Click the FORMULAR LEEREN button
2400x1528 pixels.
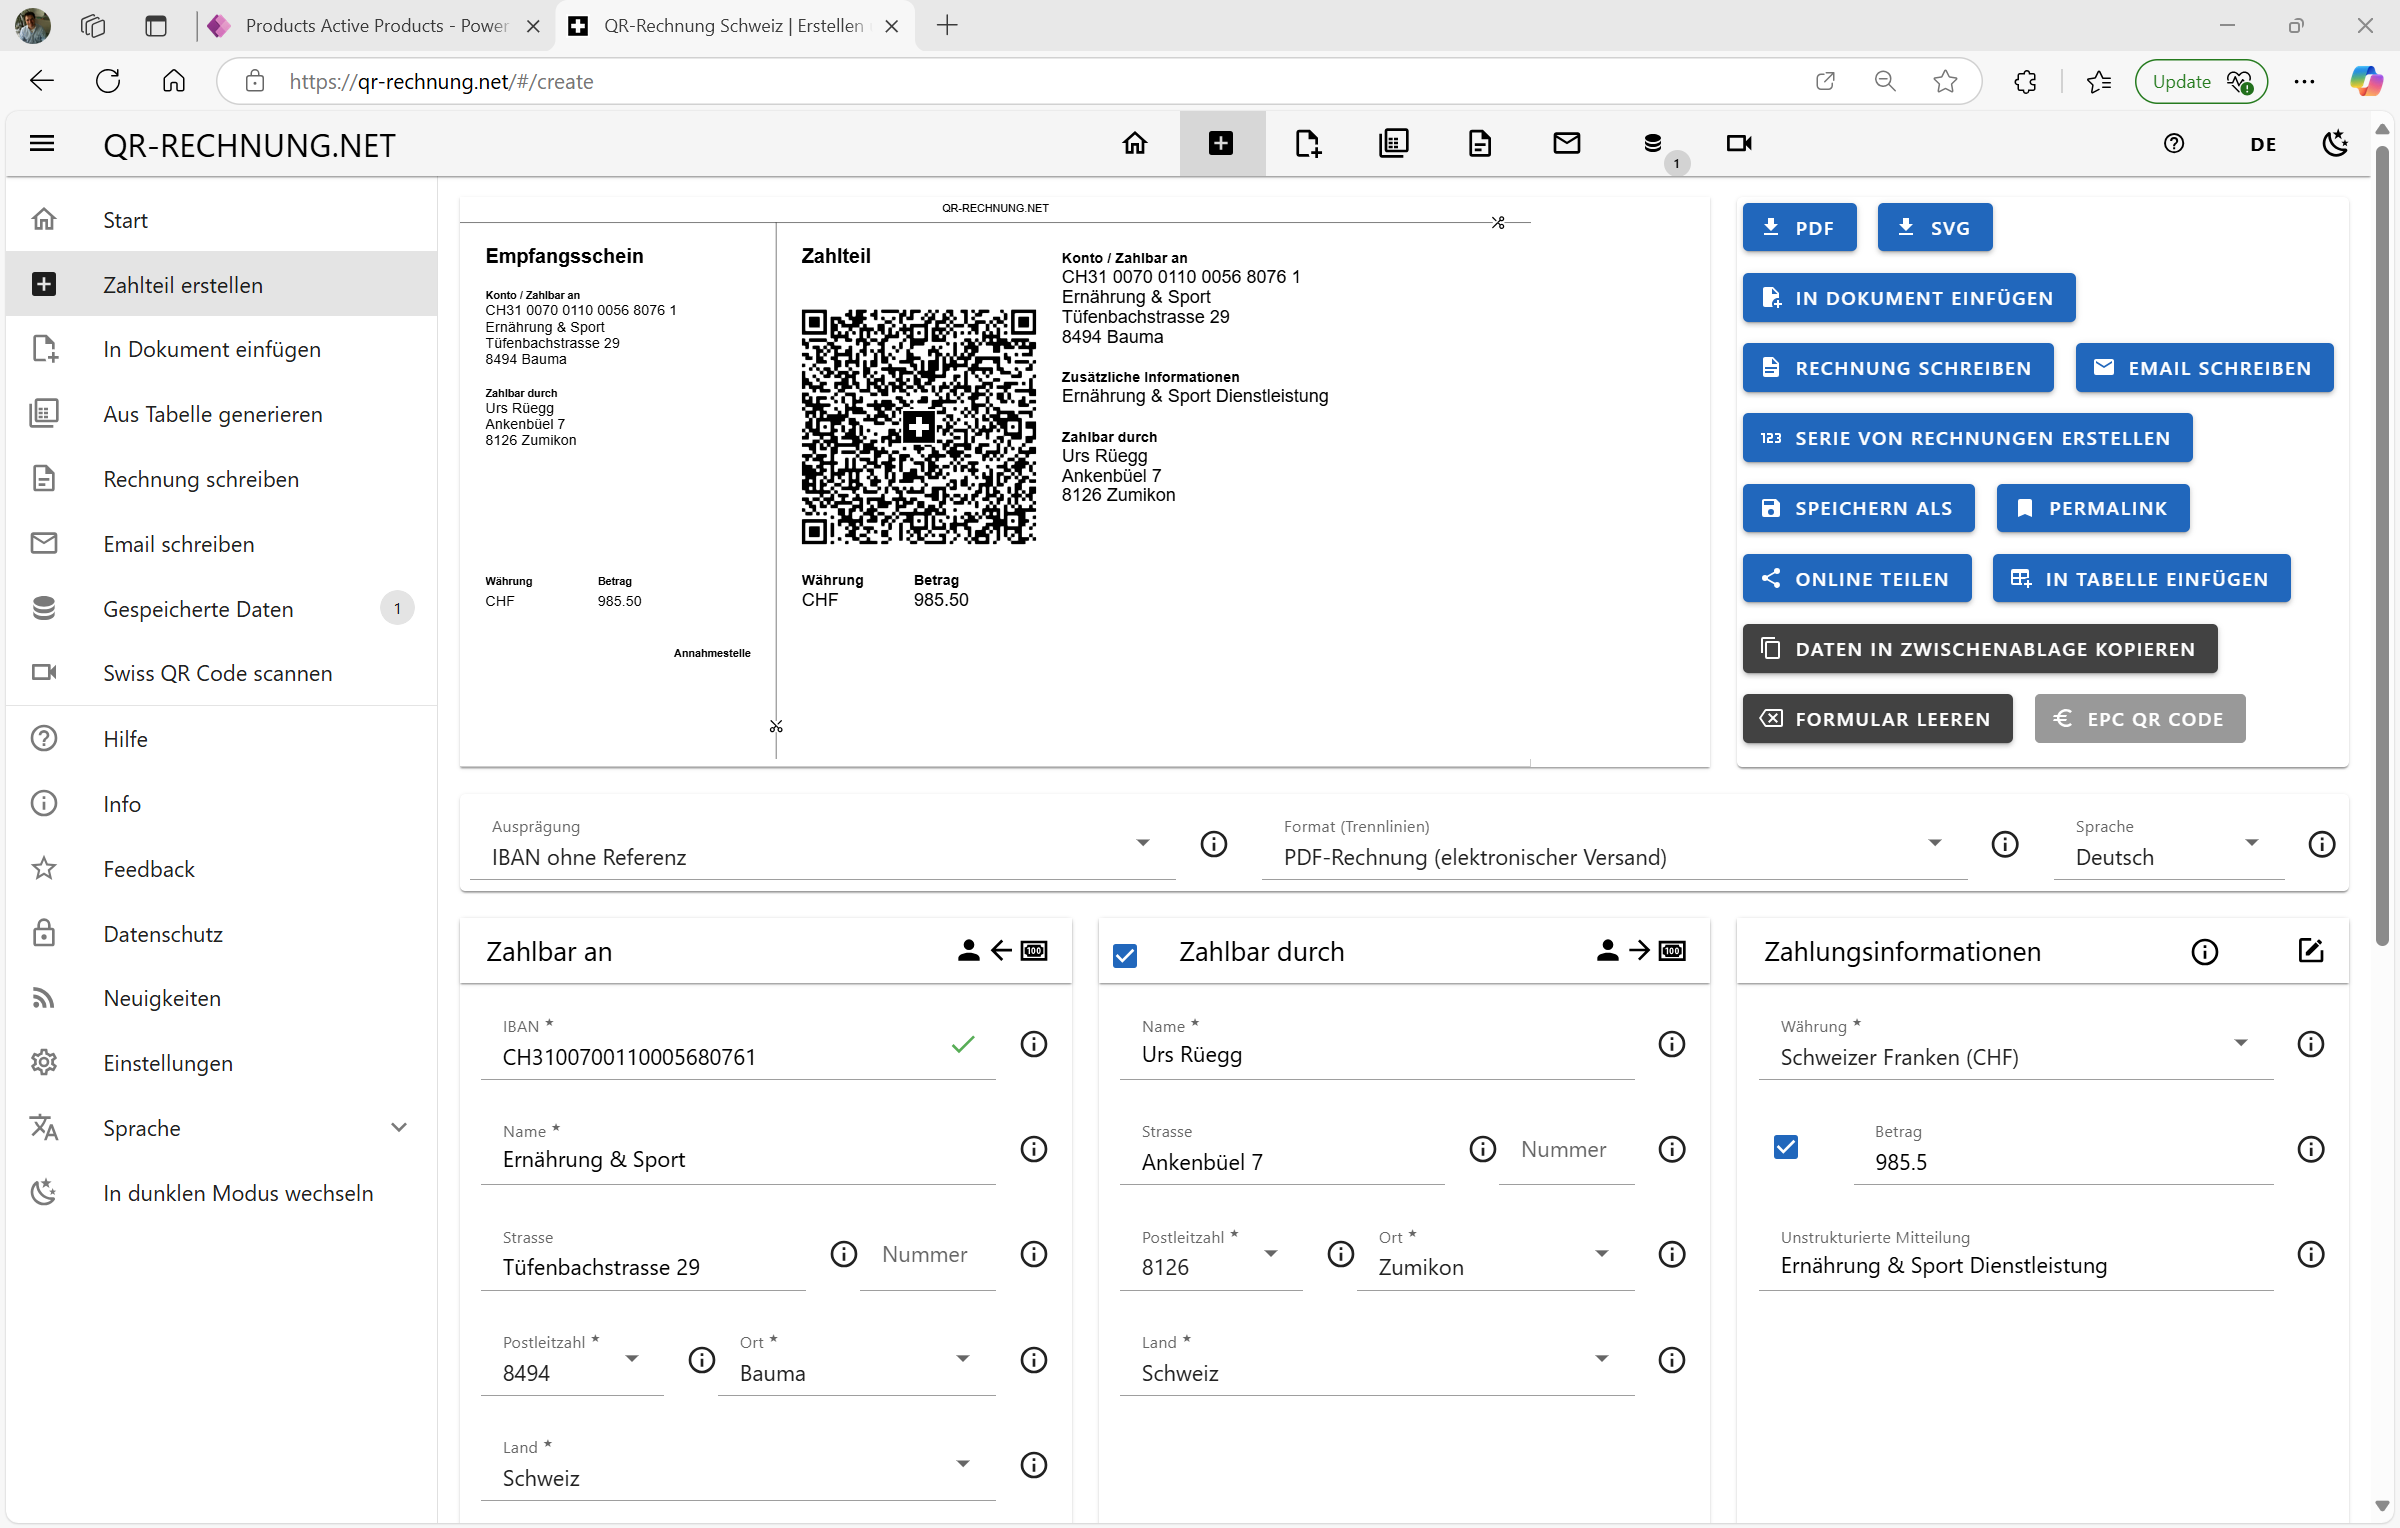tap(1877, 719)
